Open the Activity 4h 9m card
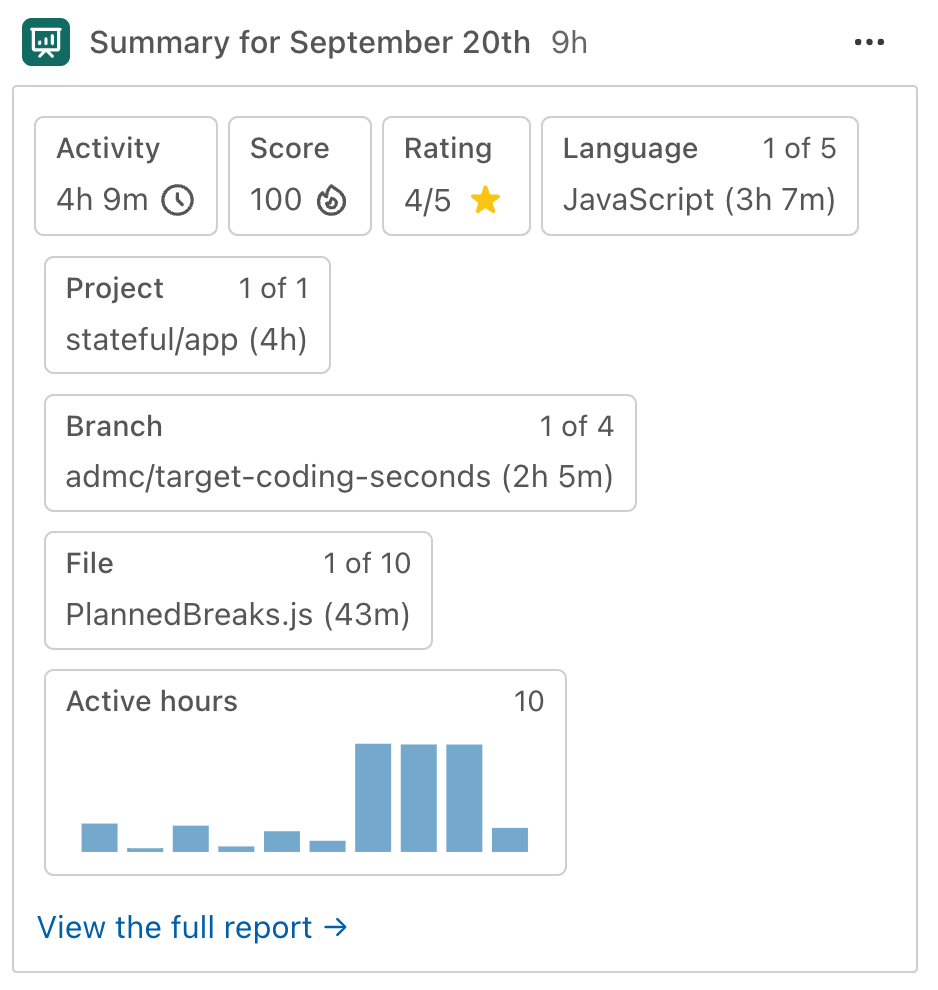This screenshot has width=938, height=990. pyautogui.click(x=125, y=176)
